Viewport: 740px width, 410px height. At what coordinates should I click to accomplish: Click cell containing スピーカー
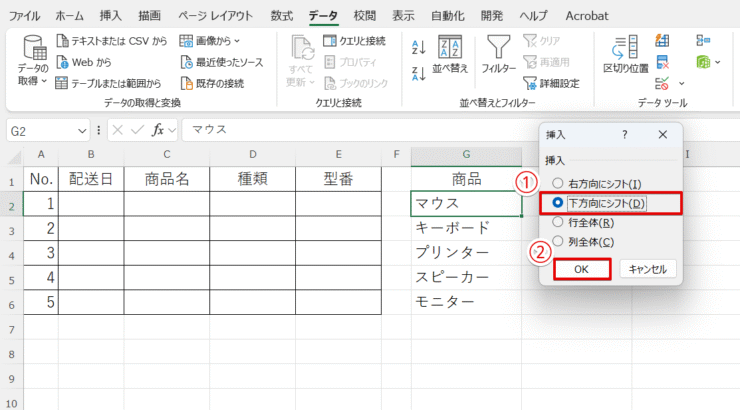(x=466, y=277)
